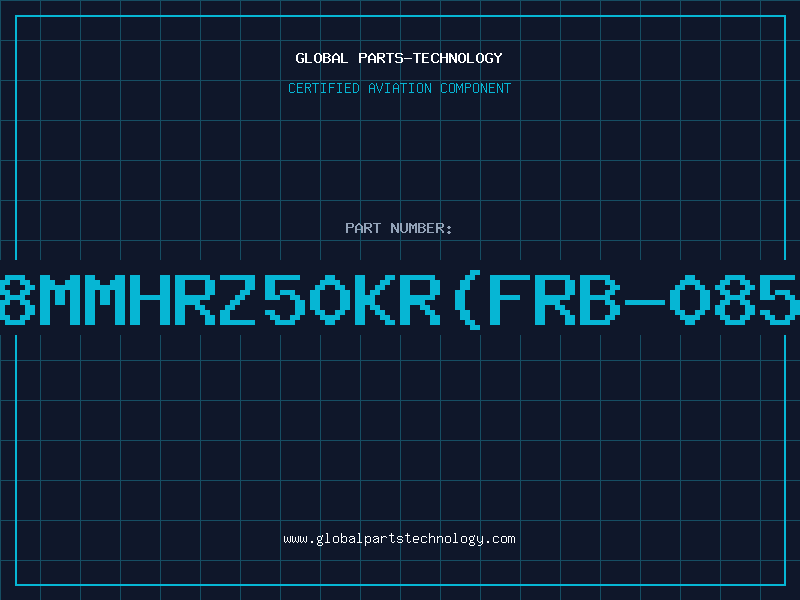The width and height of the screenshot is (800, 600).
Task: Click the large part number 8MMHRZ50KR(FRB-085 text
Action: coord(400,300)
